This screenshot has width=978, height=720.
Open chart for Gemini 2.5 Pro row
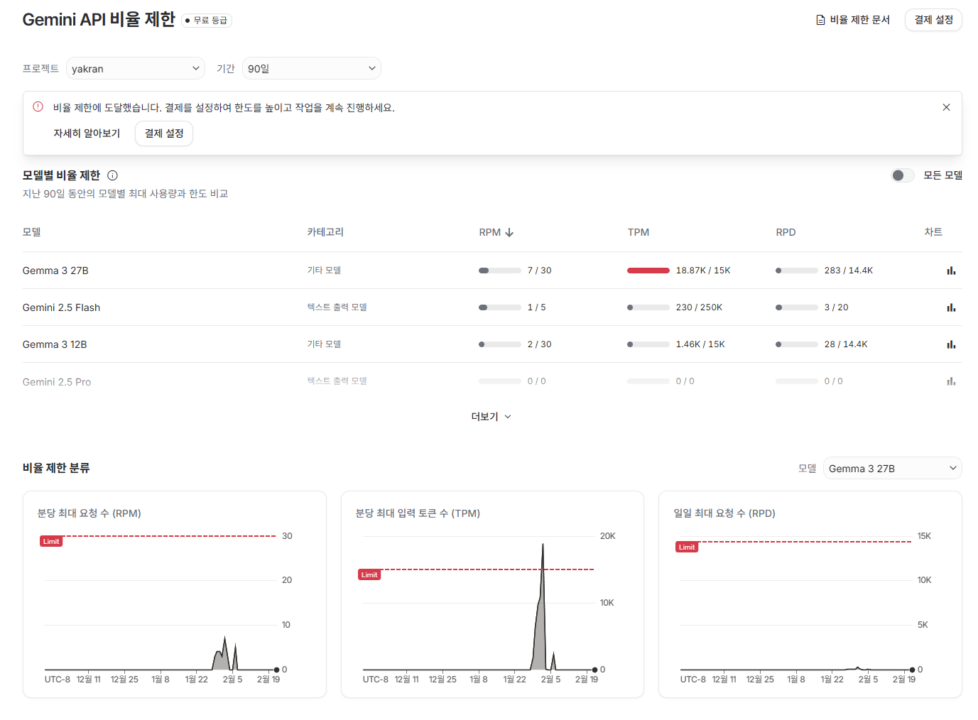(950, 381)
